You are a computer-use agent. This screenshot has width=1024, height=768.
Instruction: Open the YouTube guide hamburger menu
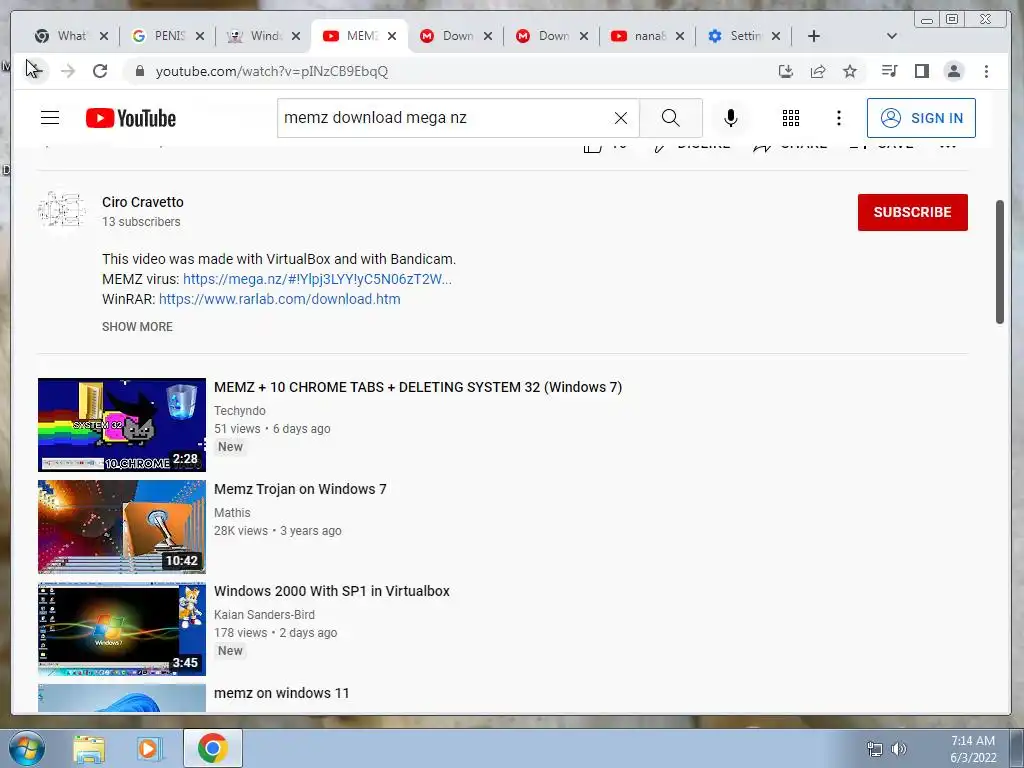pyautogui.click(x=50, y=118)
